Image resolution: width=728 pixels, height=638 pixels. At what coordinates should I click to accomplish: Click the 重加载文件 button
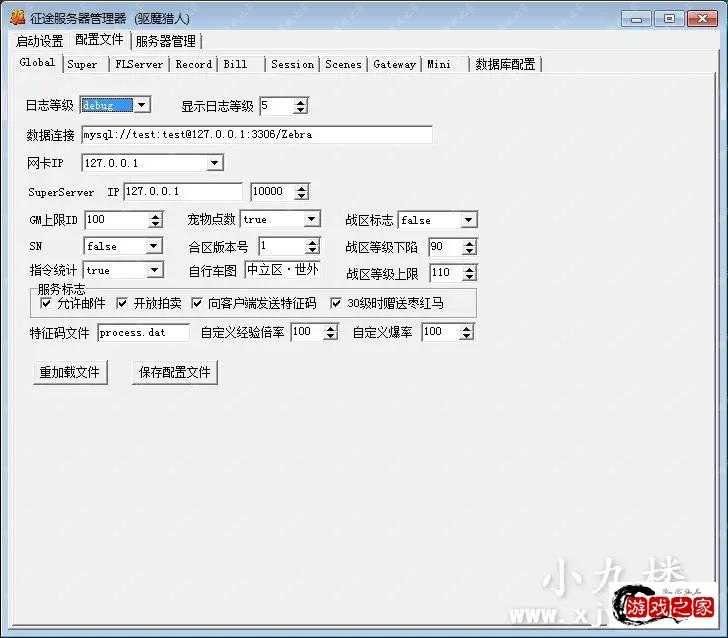point(70,372)
